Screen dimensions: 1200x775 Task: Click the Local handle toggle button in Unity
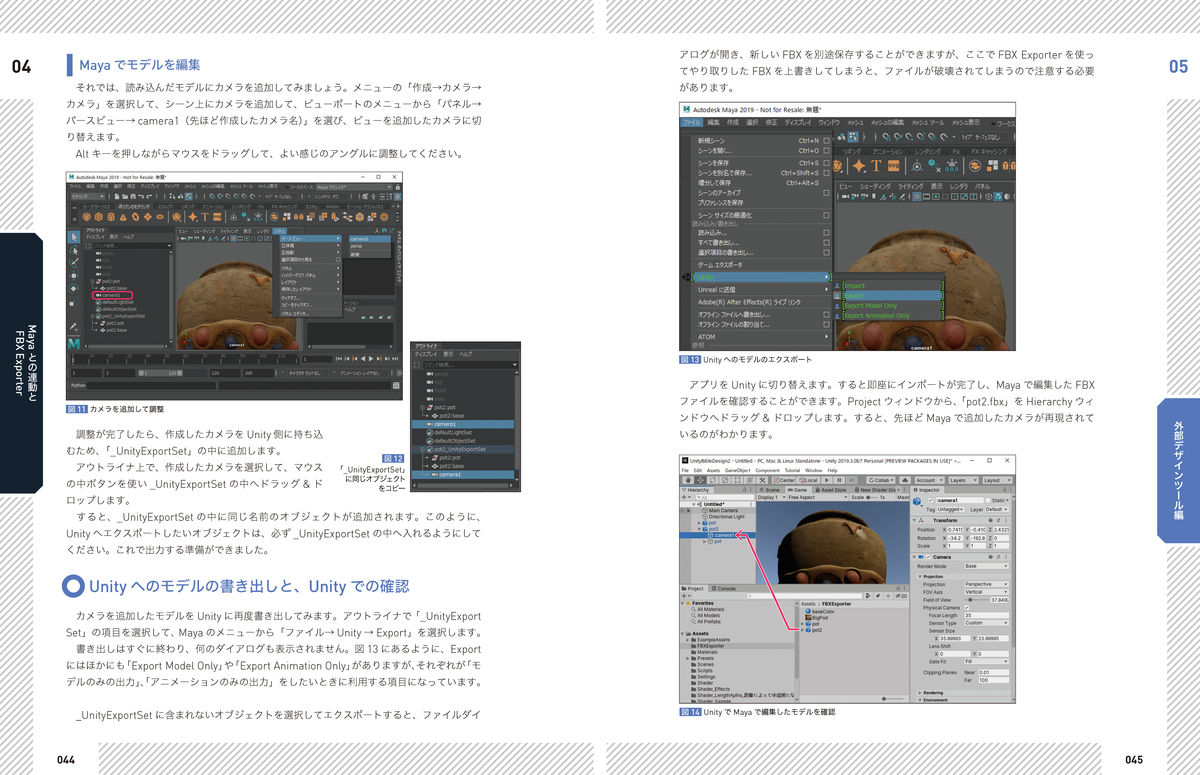coord(807,480)
